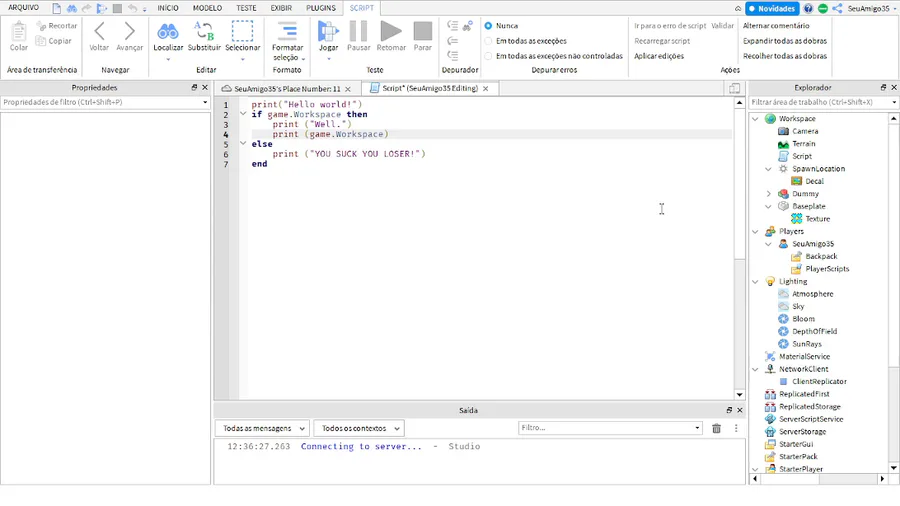
Task: Select the Camera item in Explorer
Action: 798,131
